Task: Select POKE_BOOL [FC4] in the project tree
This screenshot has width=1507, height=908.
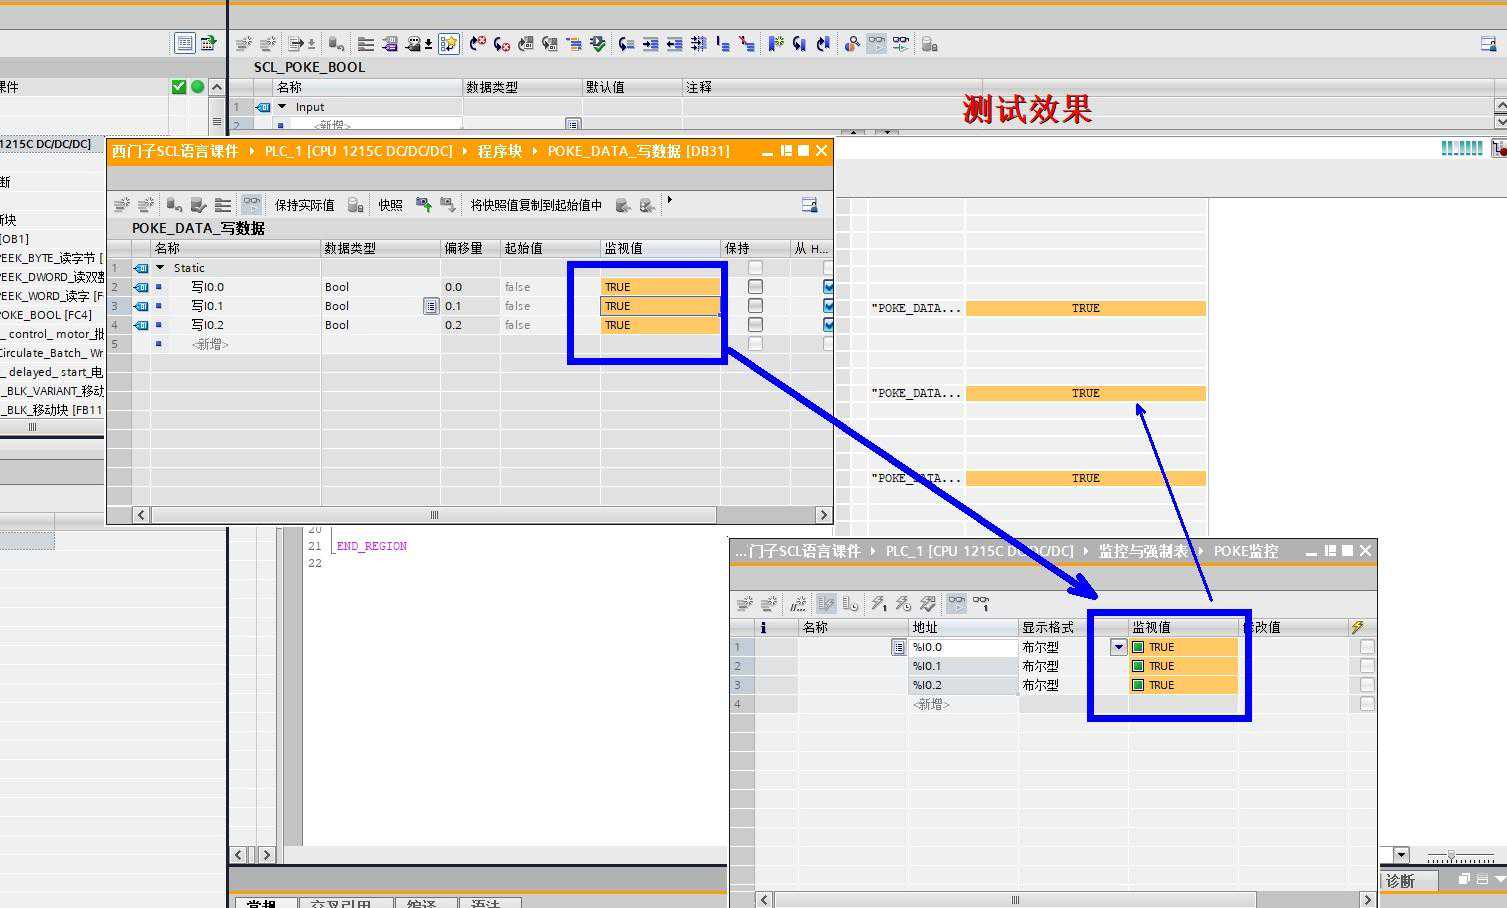Action: point(47,315)
